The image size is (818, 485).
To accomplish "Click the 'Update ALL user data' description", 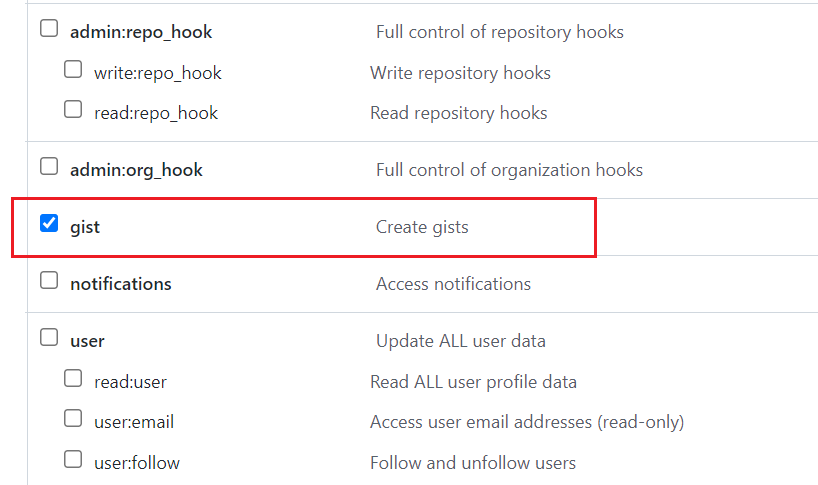I will pos(461,341).
